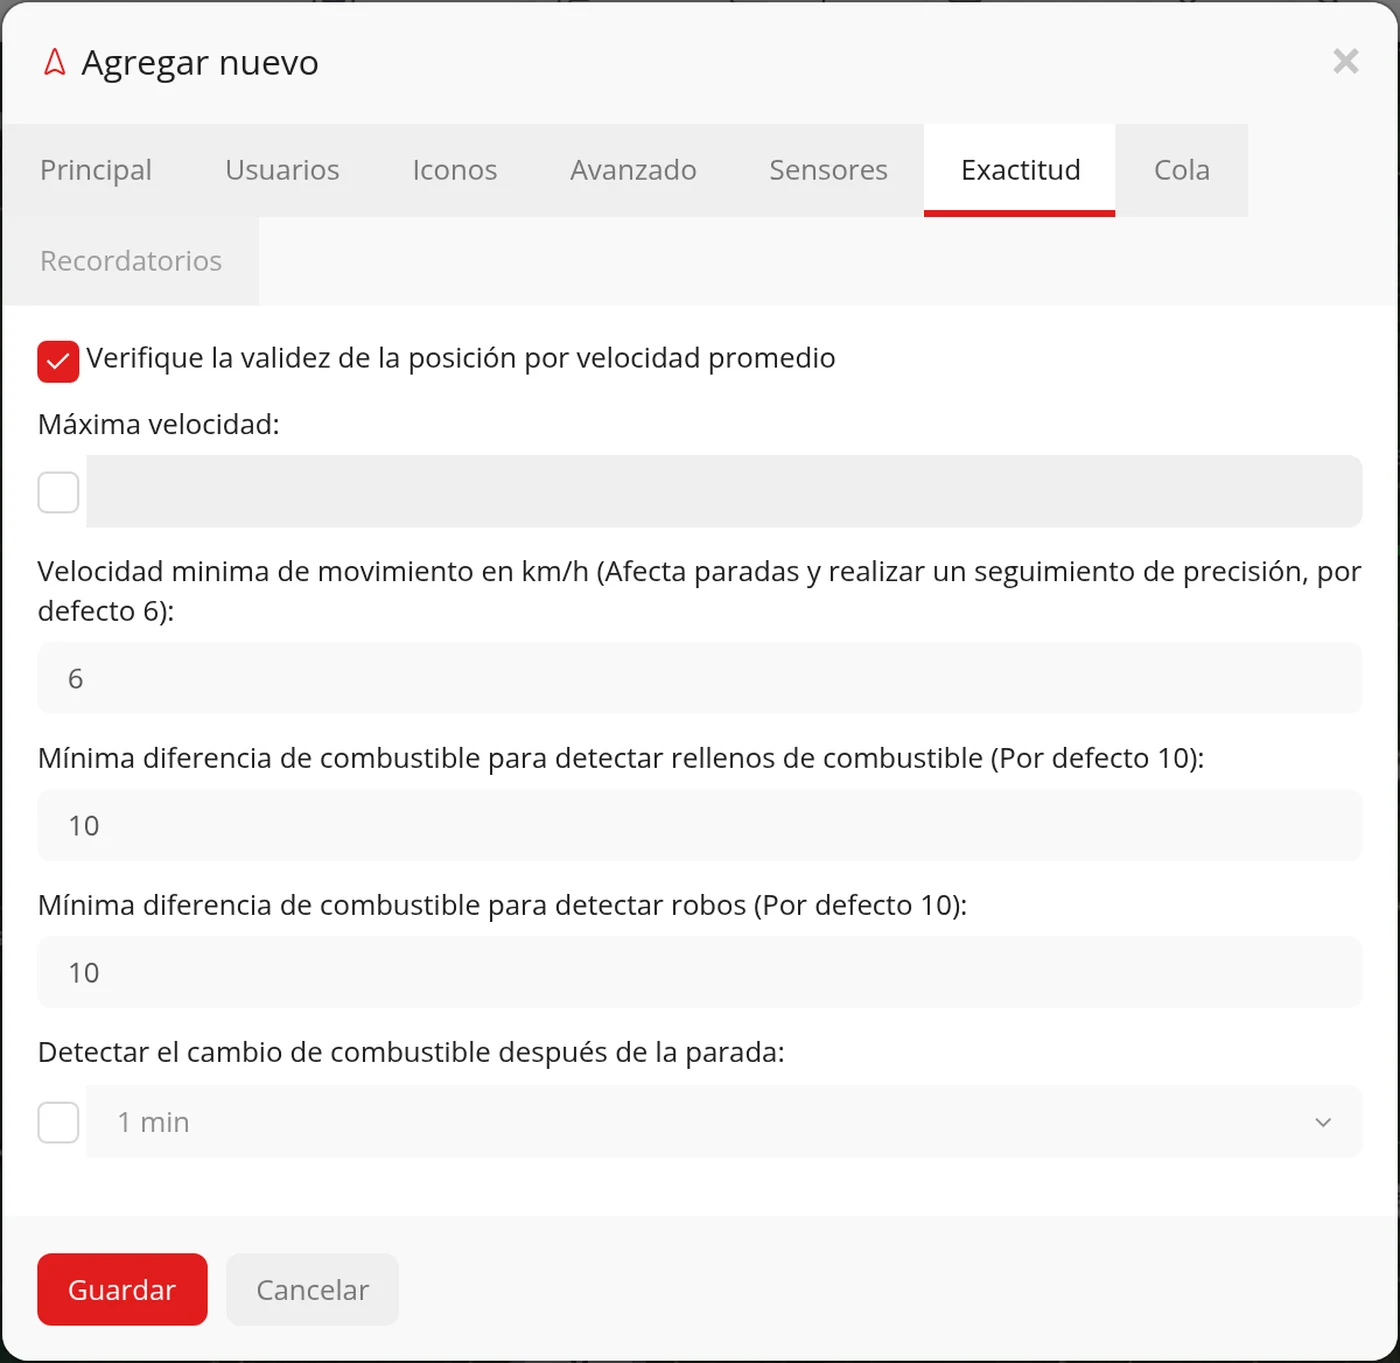
Task: Click the red arrow logo icon
Action: pyautogui.click(x=55, y=62)
